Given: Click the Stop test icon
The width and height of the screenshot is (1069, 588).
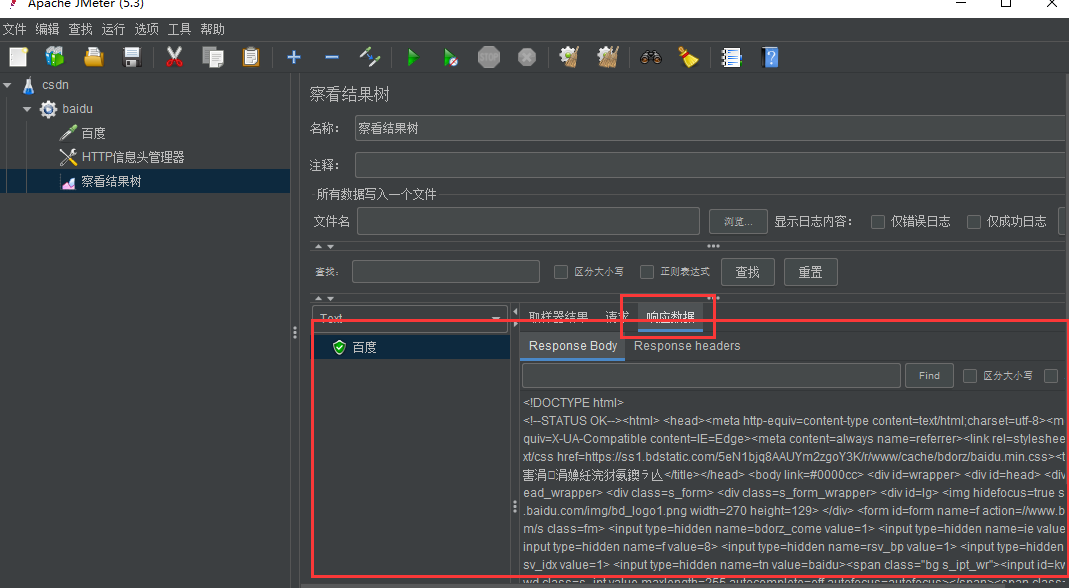Looking at the screenshot, I should click(x=489, y=57).
